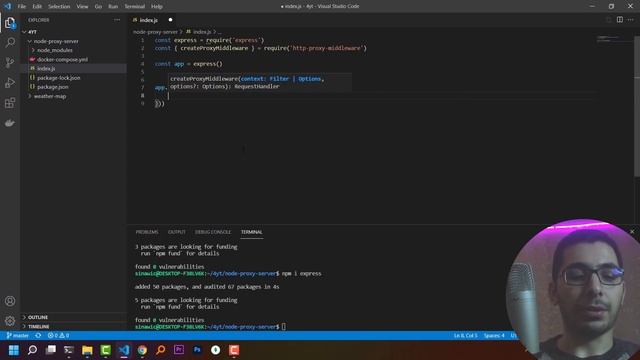Close the terminal panel

[632, 231]
